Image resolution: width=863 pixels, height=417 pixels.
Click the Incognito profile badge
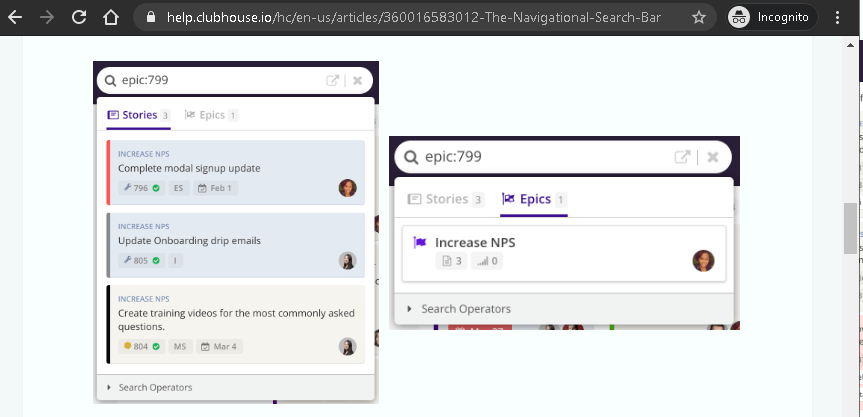[769, 17]
